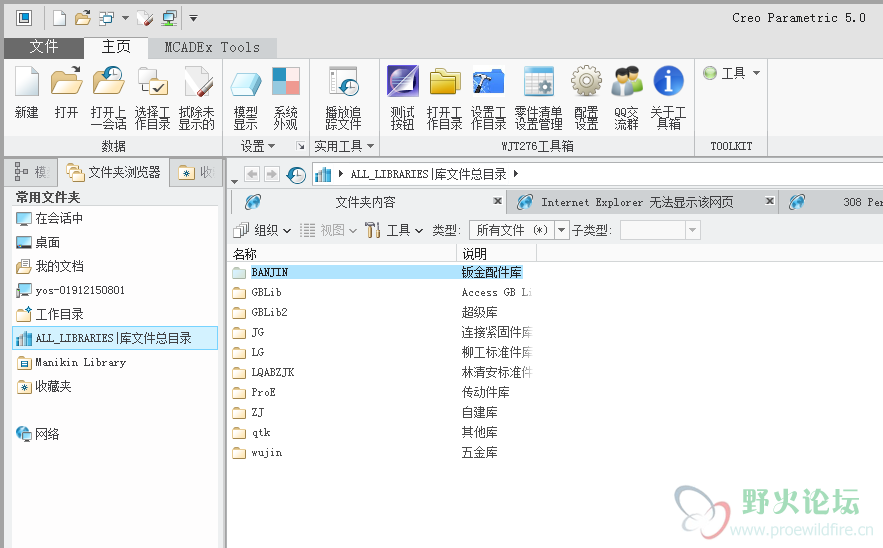Click the 测试按钮 test button icon
This screenshot has width=883, height=548.
[403, 81]
